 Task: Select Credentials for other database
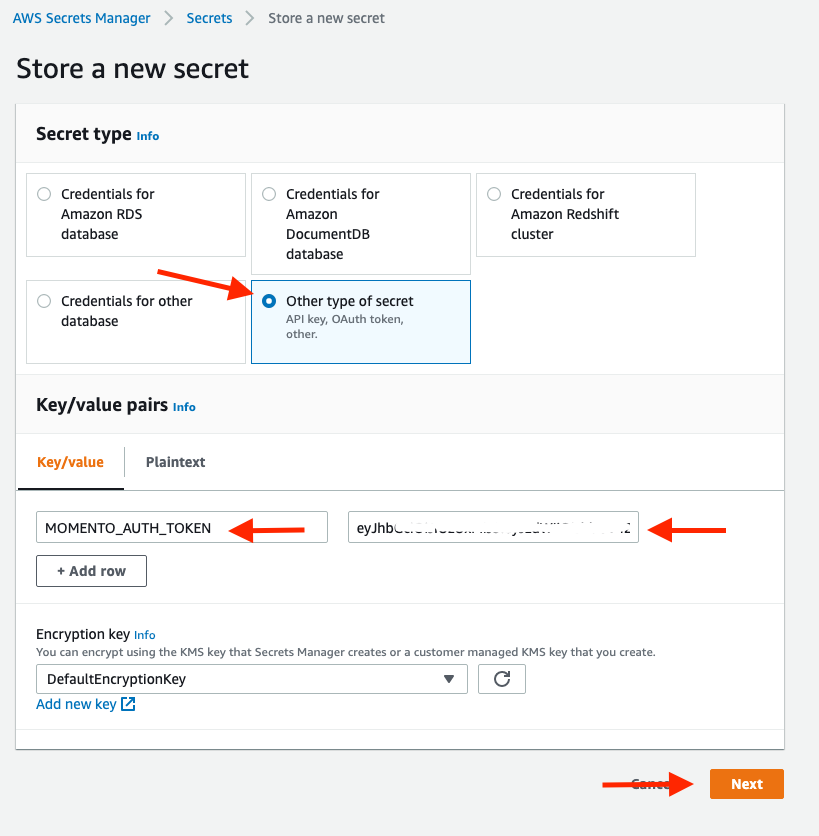[44, 301]
